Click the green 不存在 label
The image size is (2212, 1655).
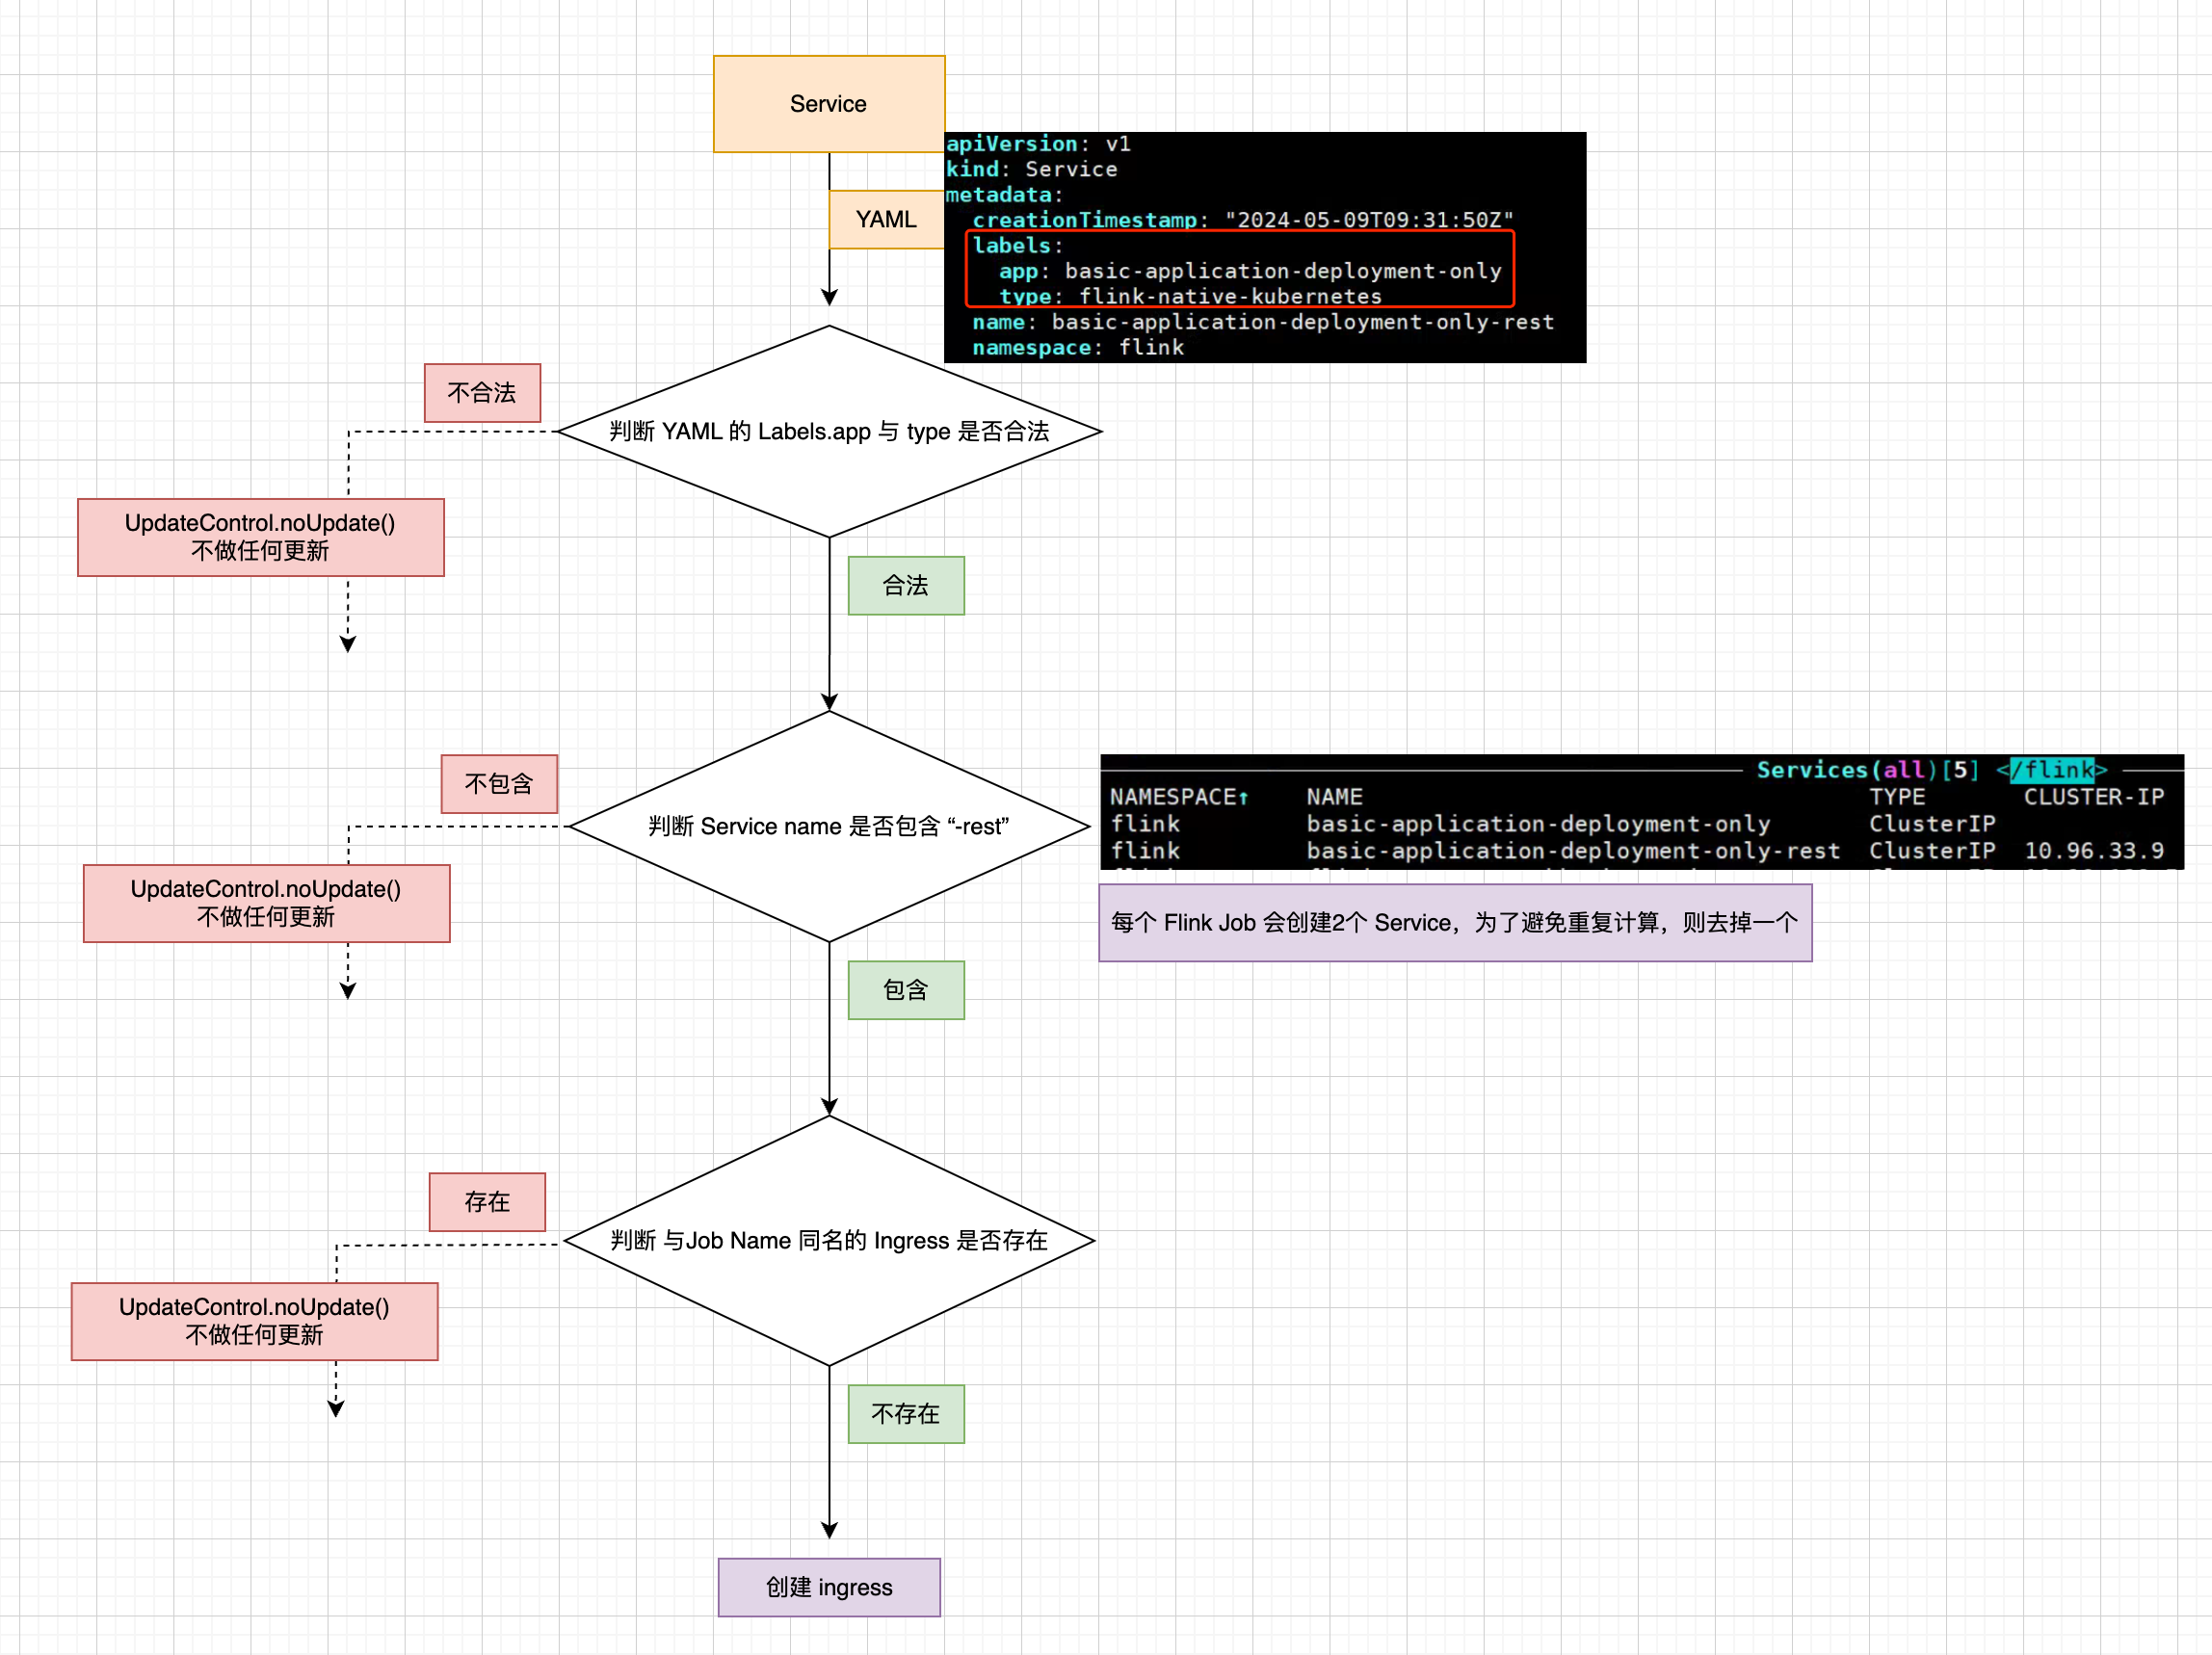906,1413
